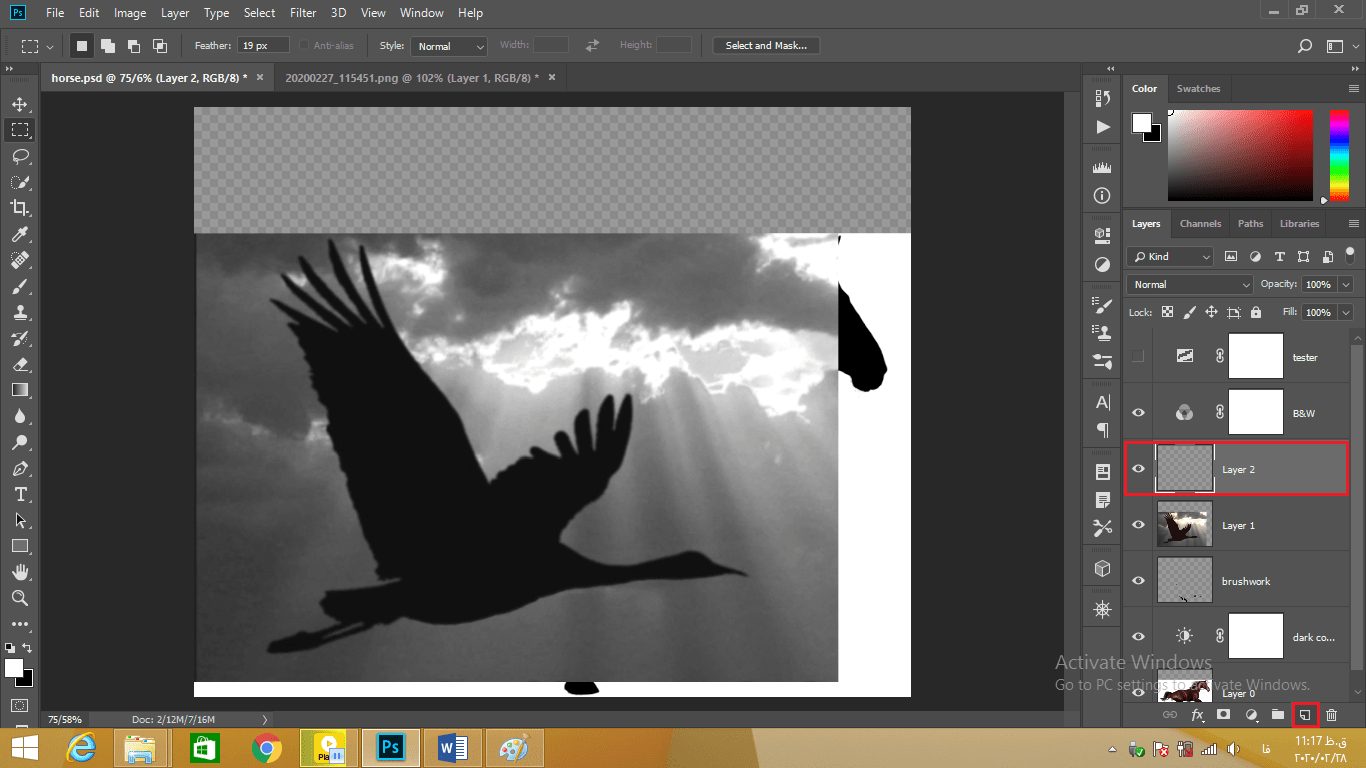The height and width of the screenshot is (768, 1366).
Task: Open the Style dropdown in options bar
Action: [x=449, y=46]
